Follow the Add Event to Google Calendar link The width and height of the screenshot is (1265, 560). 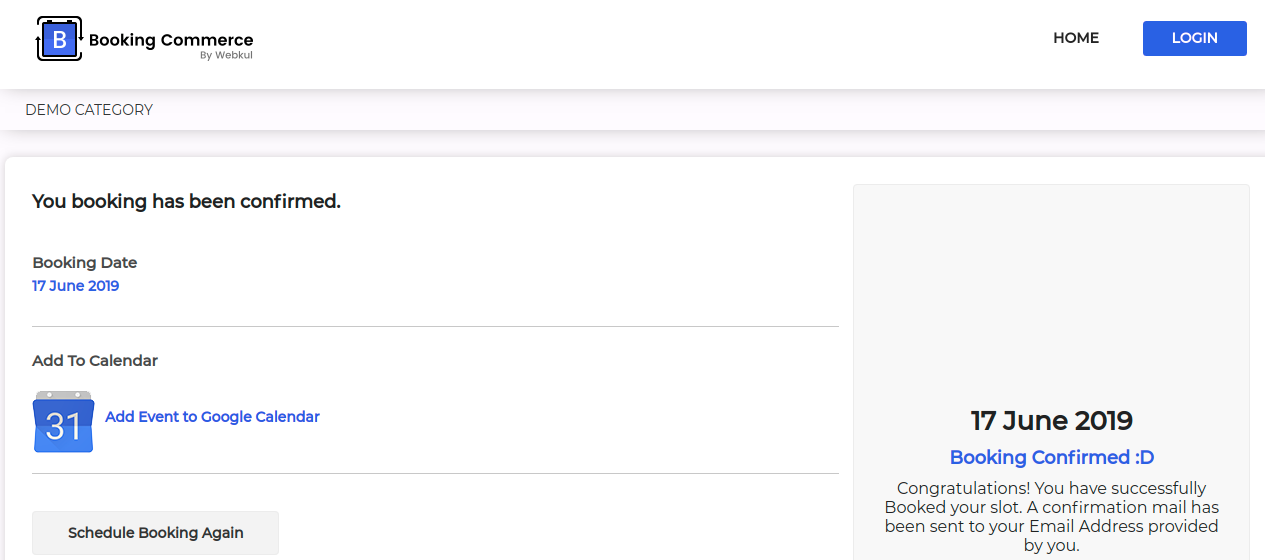212,417
